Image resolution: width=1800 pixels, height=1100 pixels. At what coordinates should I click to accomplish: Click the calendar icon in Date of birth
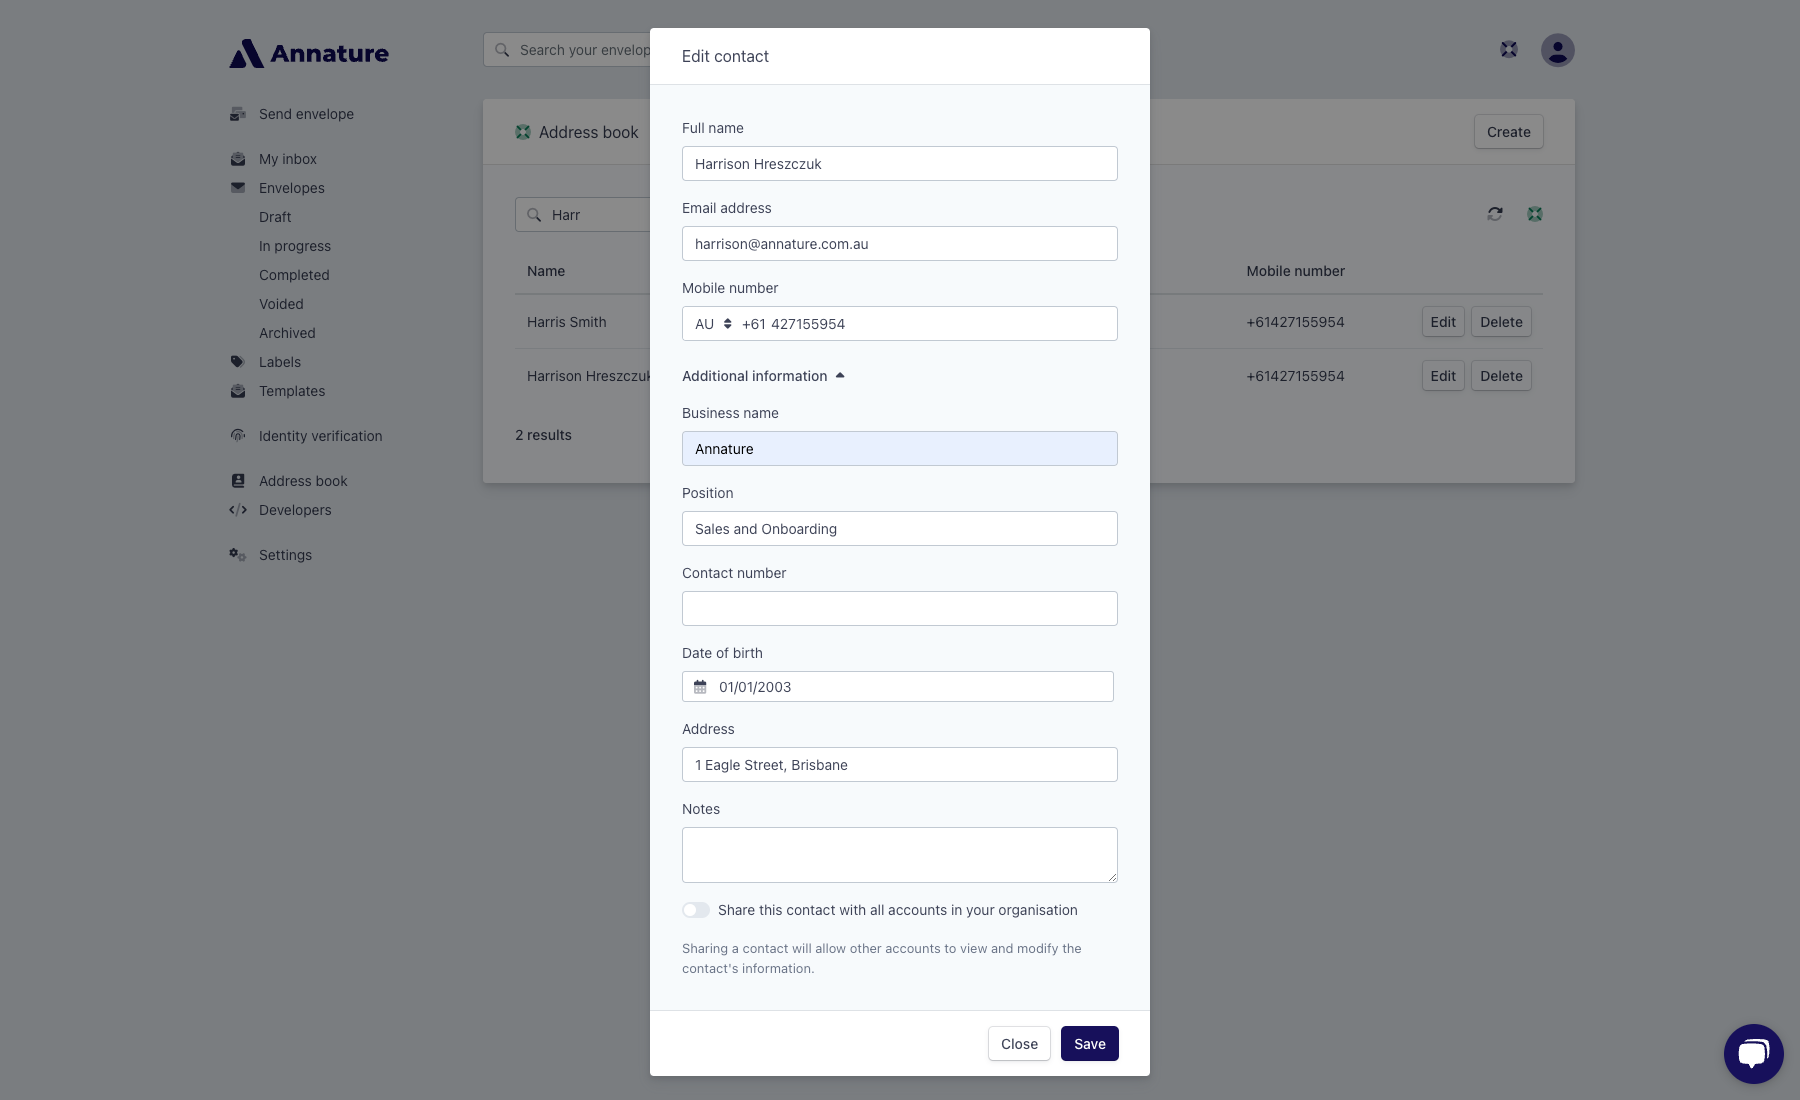700,687
